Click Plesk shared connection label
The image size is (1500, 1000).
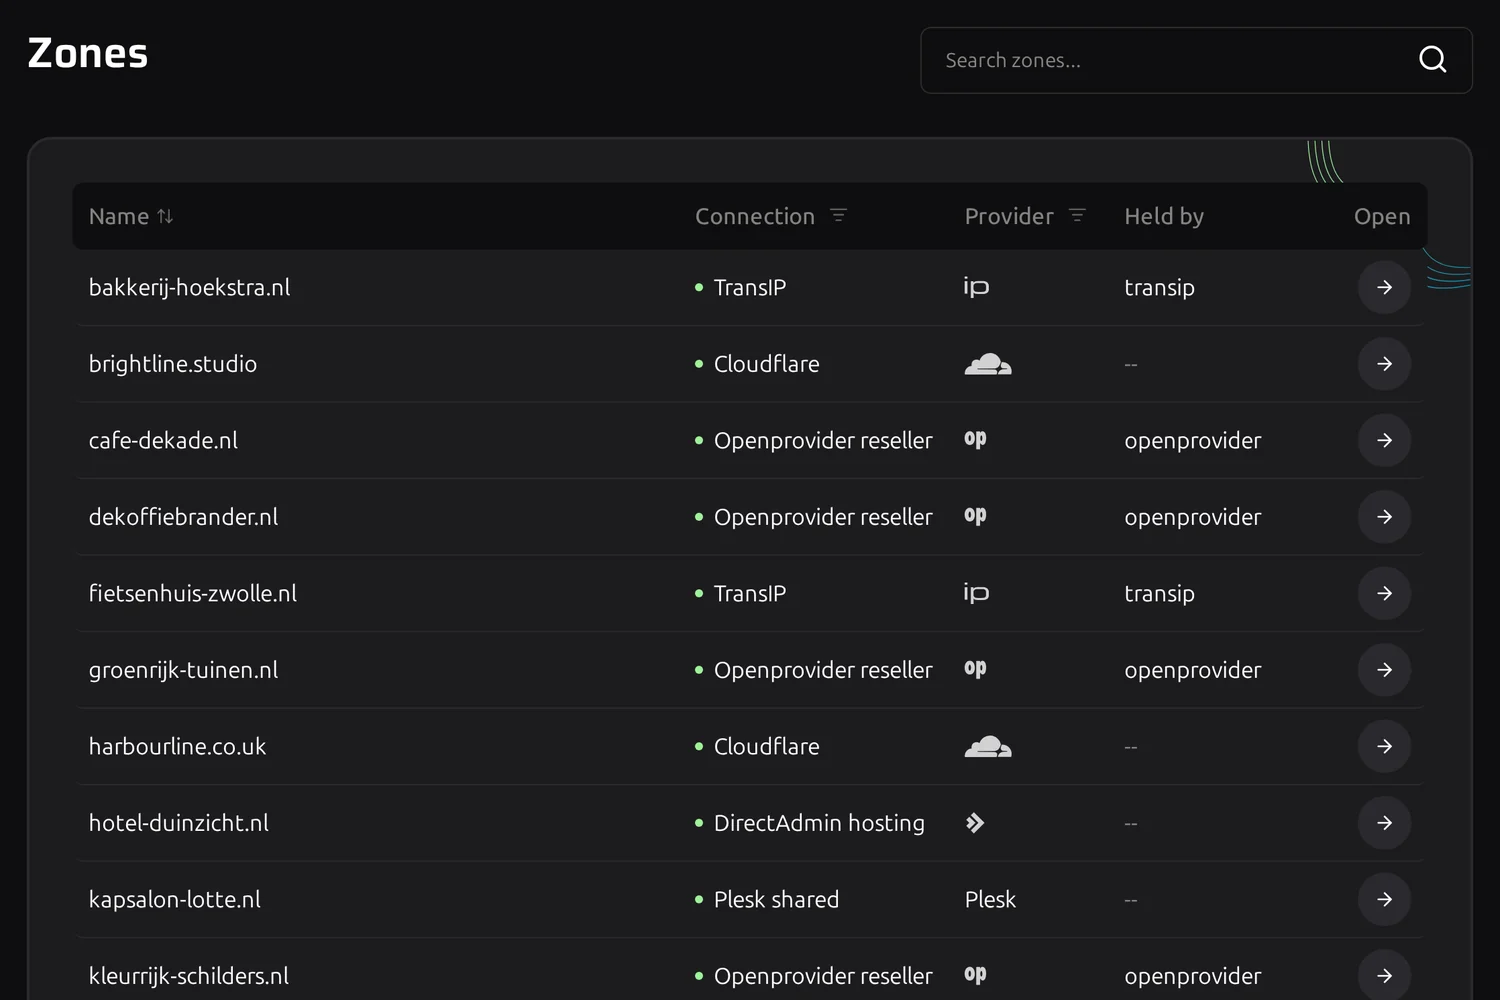[776, 899]
